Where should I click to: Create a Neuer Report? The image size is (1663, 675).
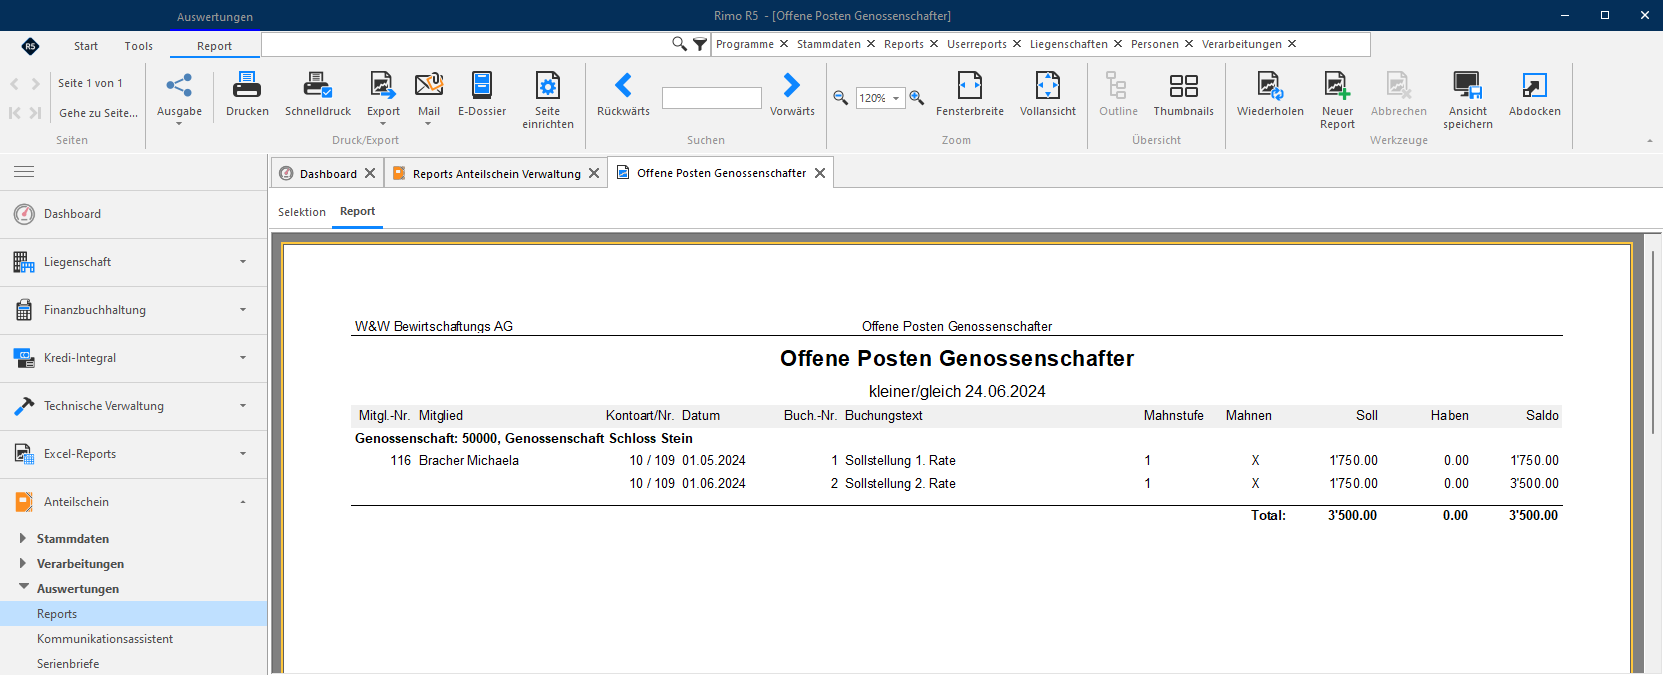pos(1337,100)
